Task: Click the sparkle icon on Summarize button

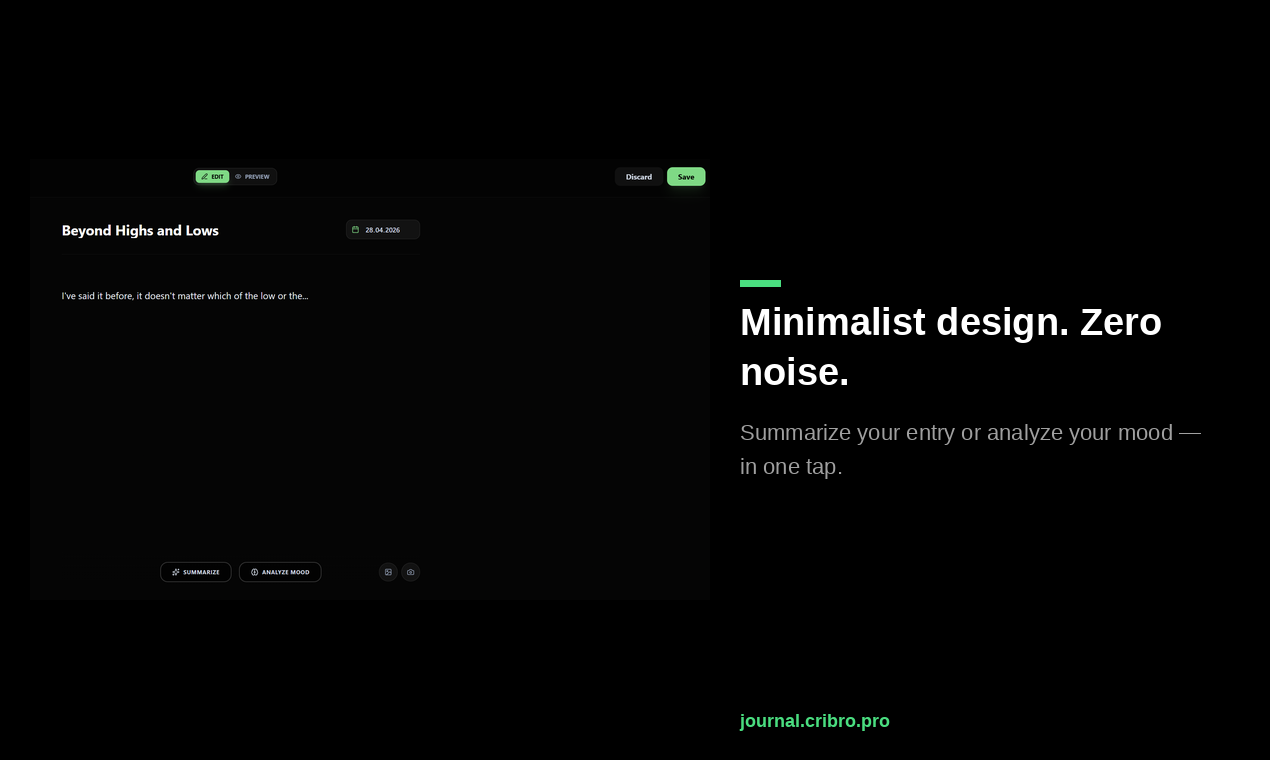Action: (x=176, y=572)
